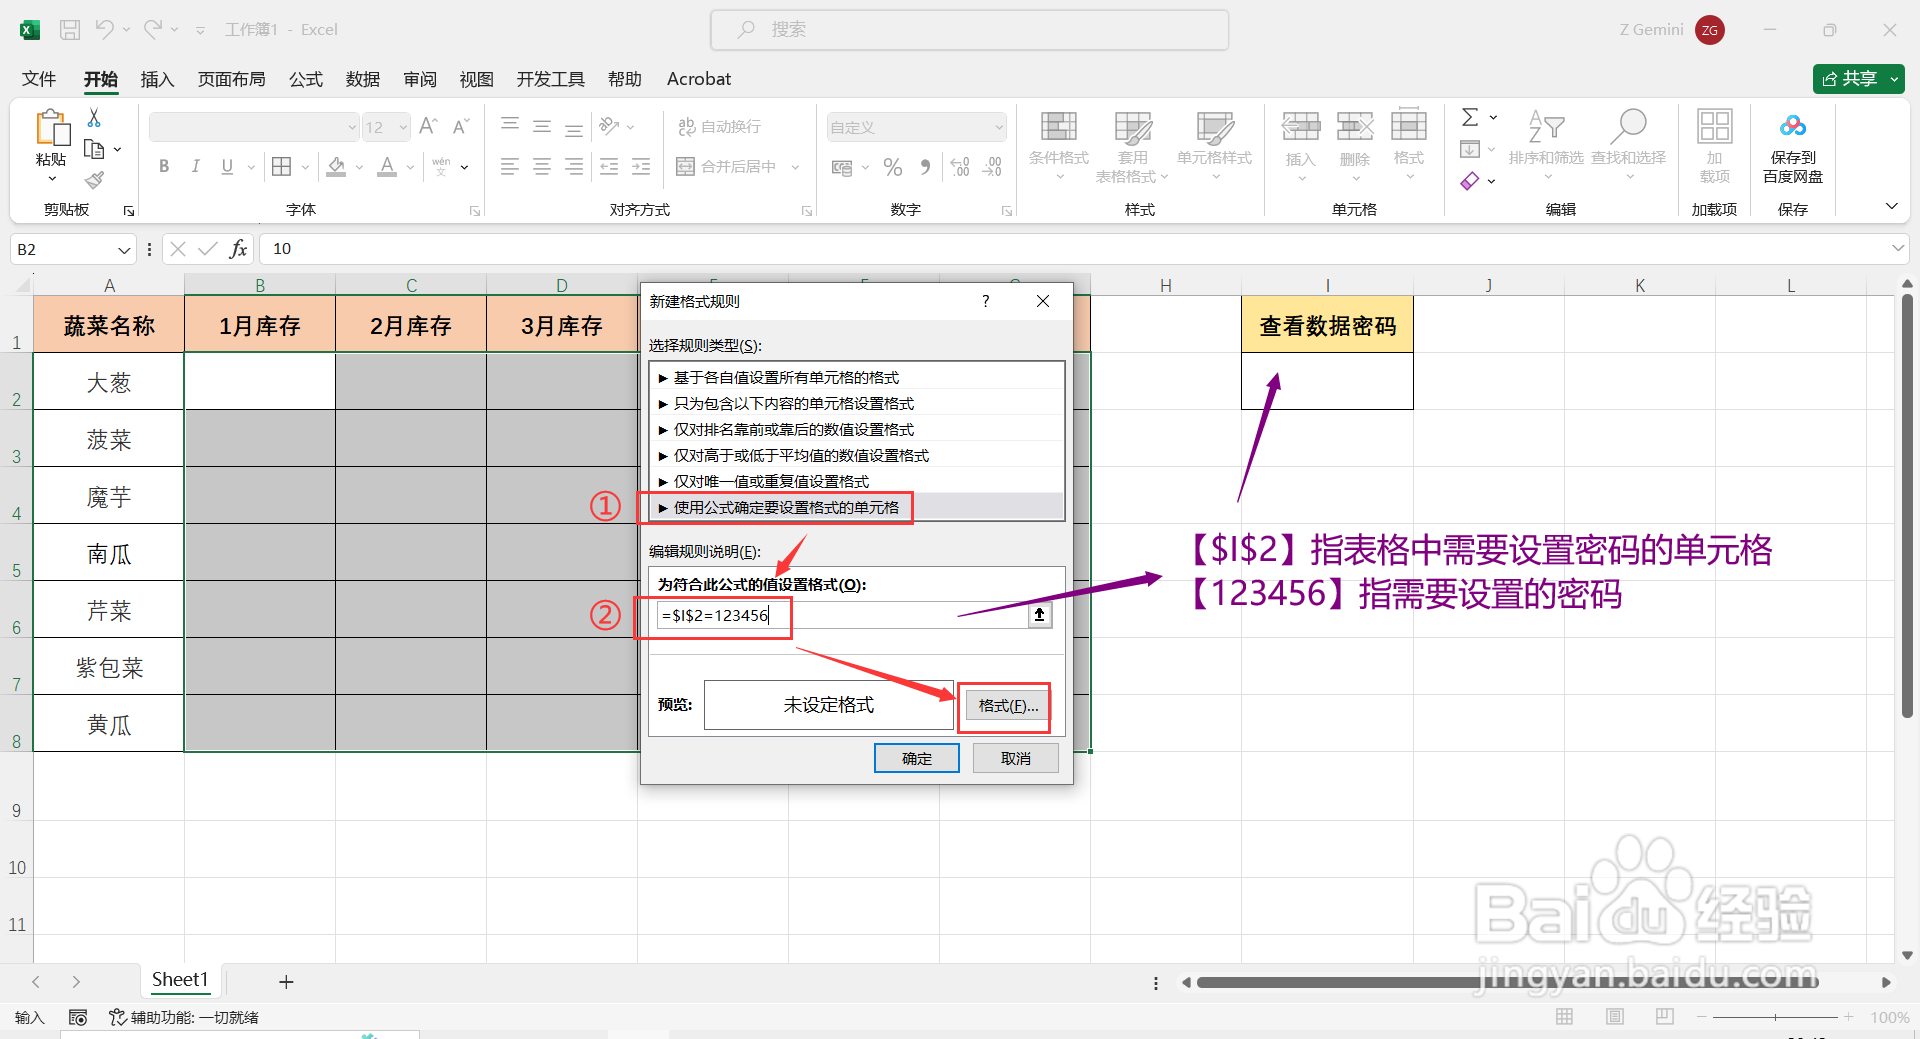Image resolution: width=1920 pixels, height=1039 pixels.
Task: Click the Copy icon in clipboard group
Action: point(95,149)
